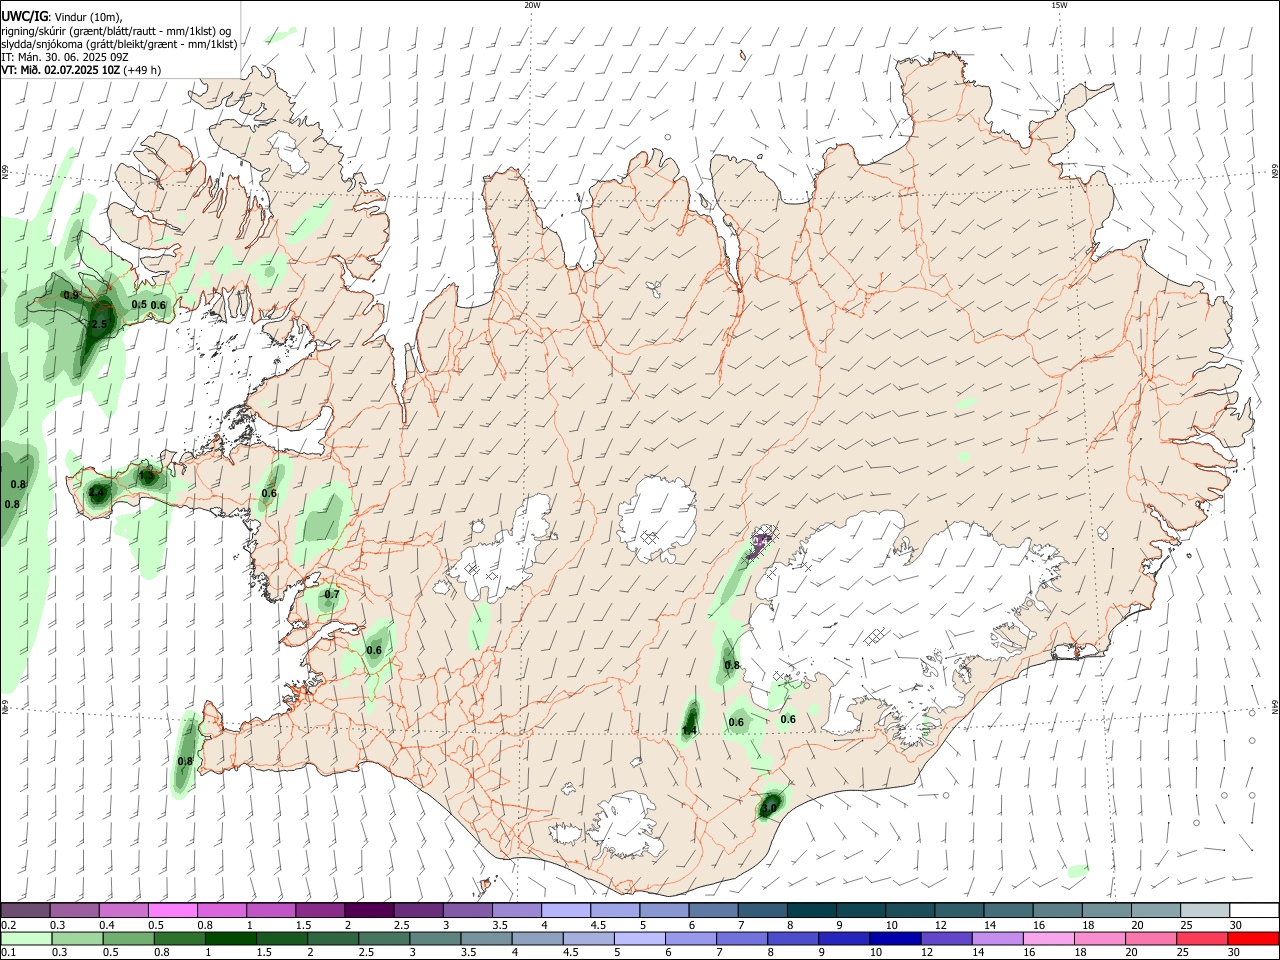Image resolution: width=1280 pixels, height=960 pixels.
Task: Select the darkest purple snow swatch labeled 2
Action: pos(368,910)
